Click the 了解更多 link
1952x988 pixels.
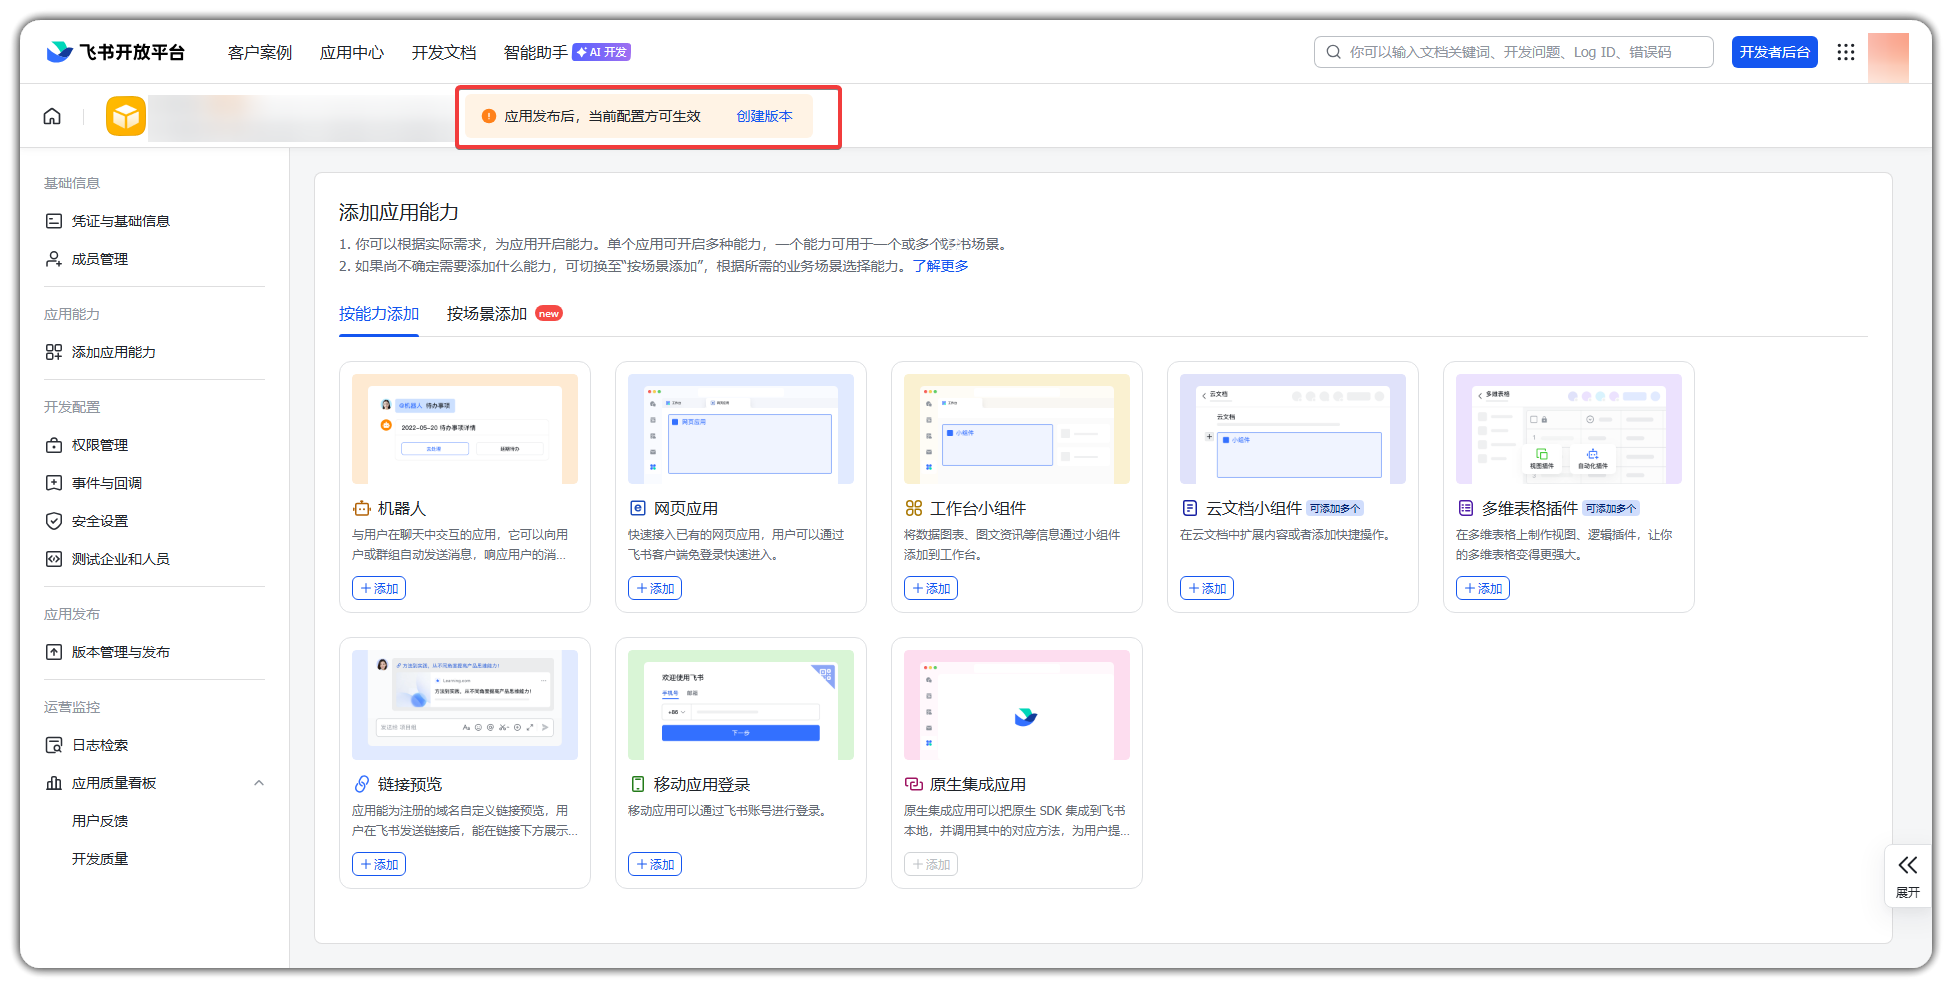pyautogui.click(x=940, y=266)
